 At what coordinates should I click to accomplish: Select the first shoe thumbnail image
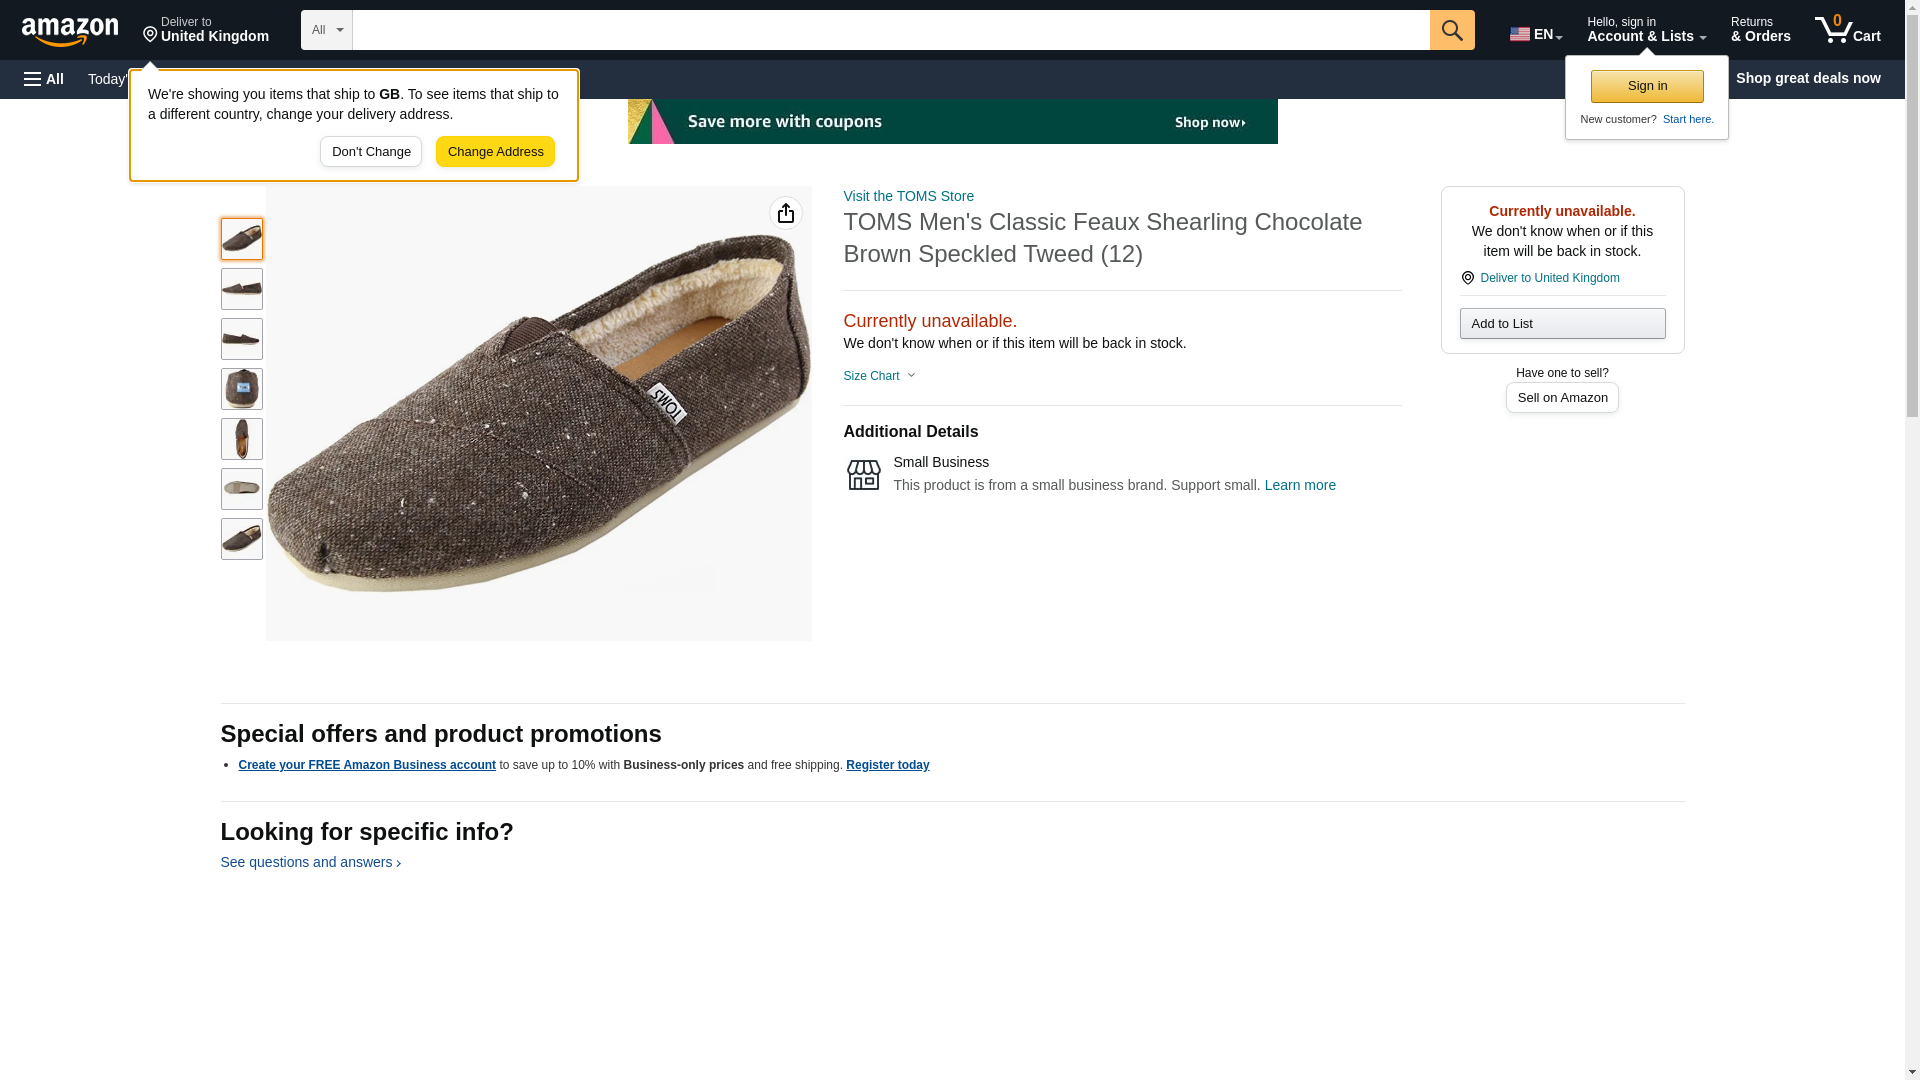[241, 239]
